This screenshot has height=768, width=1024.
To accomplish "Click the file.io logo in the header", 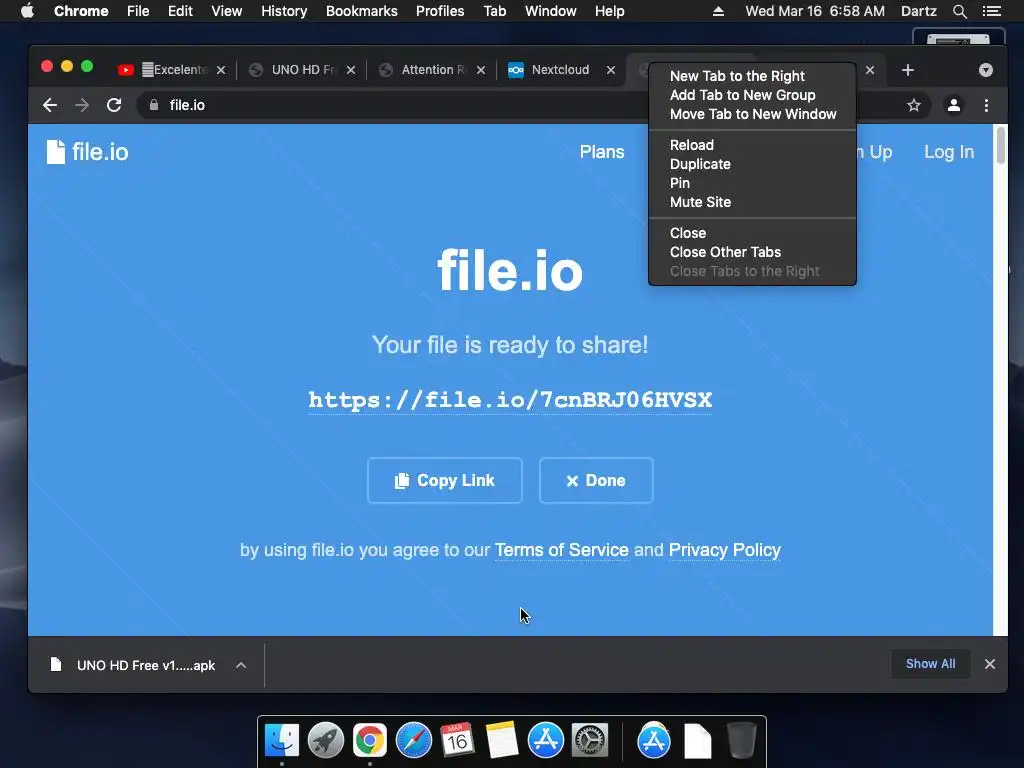I will [x=88, y=152].
